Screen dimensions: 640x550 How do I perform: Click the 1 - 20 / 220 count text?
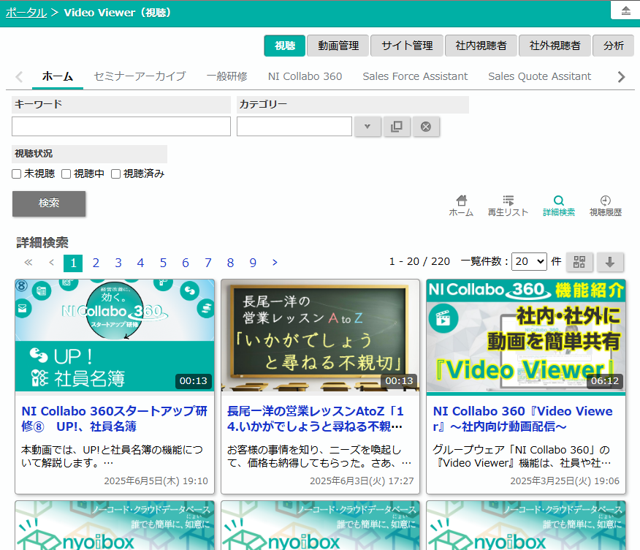pyautogui.click(x=420, y=262)
